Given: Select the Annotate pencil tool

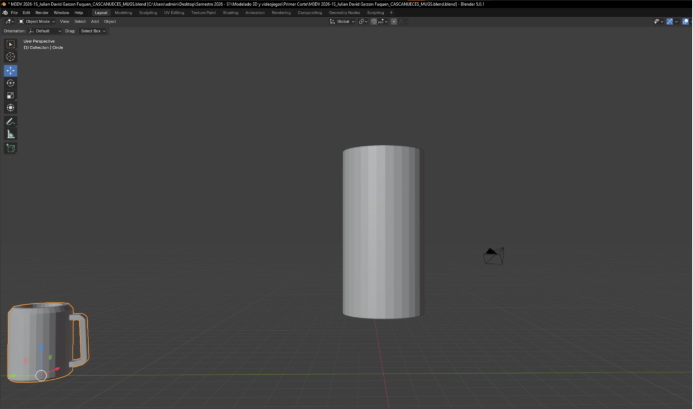Looking at the screenshot, I should [11, 122].
